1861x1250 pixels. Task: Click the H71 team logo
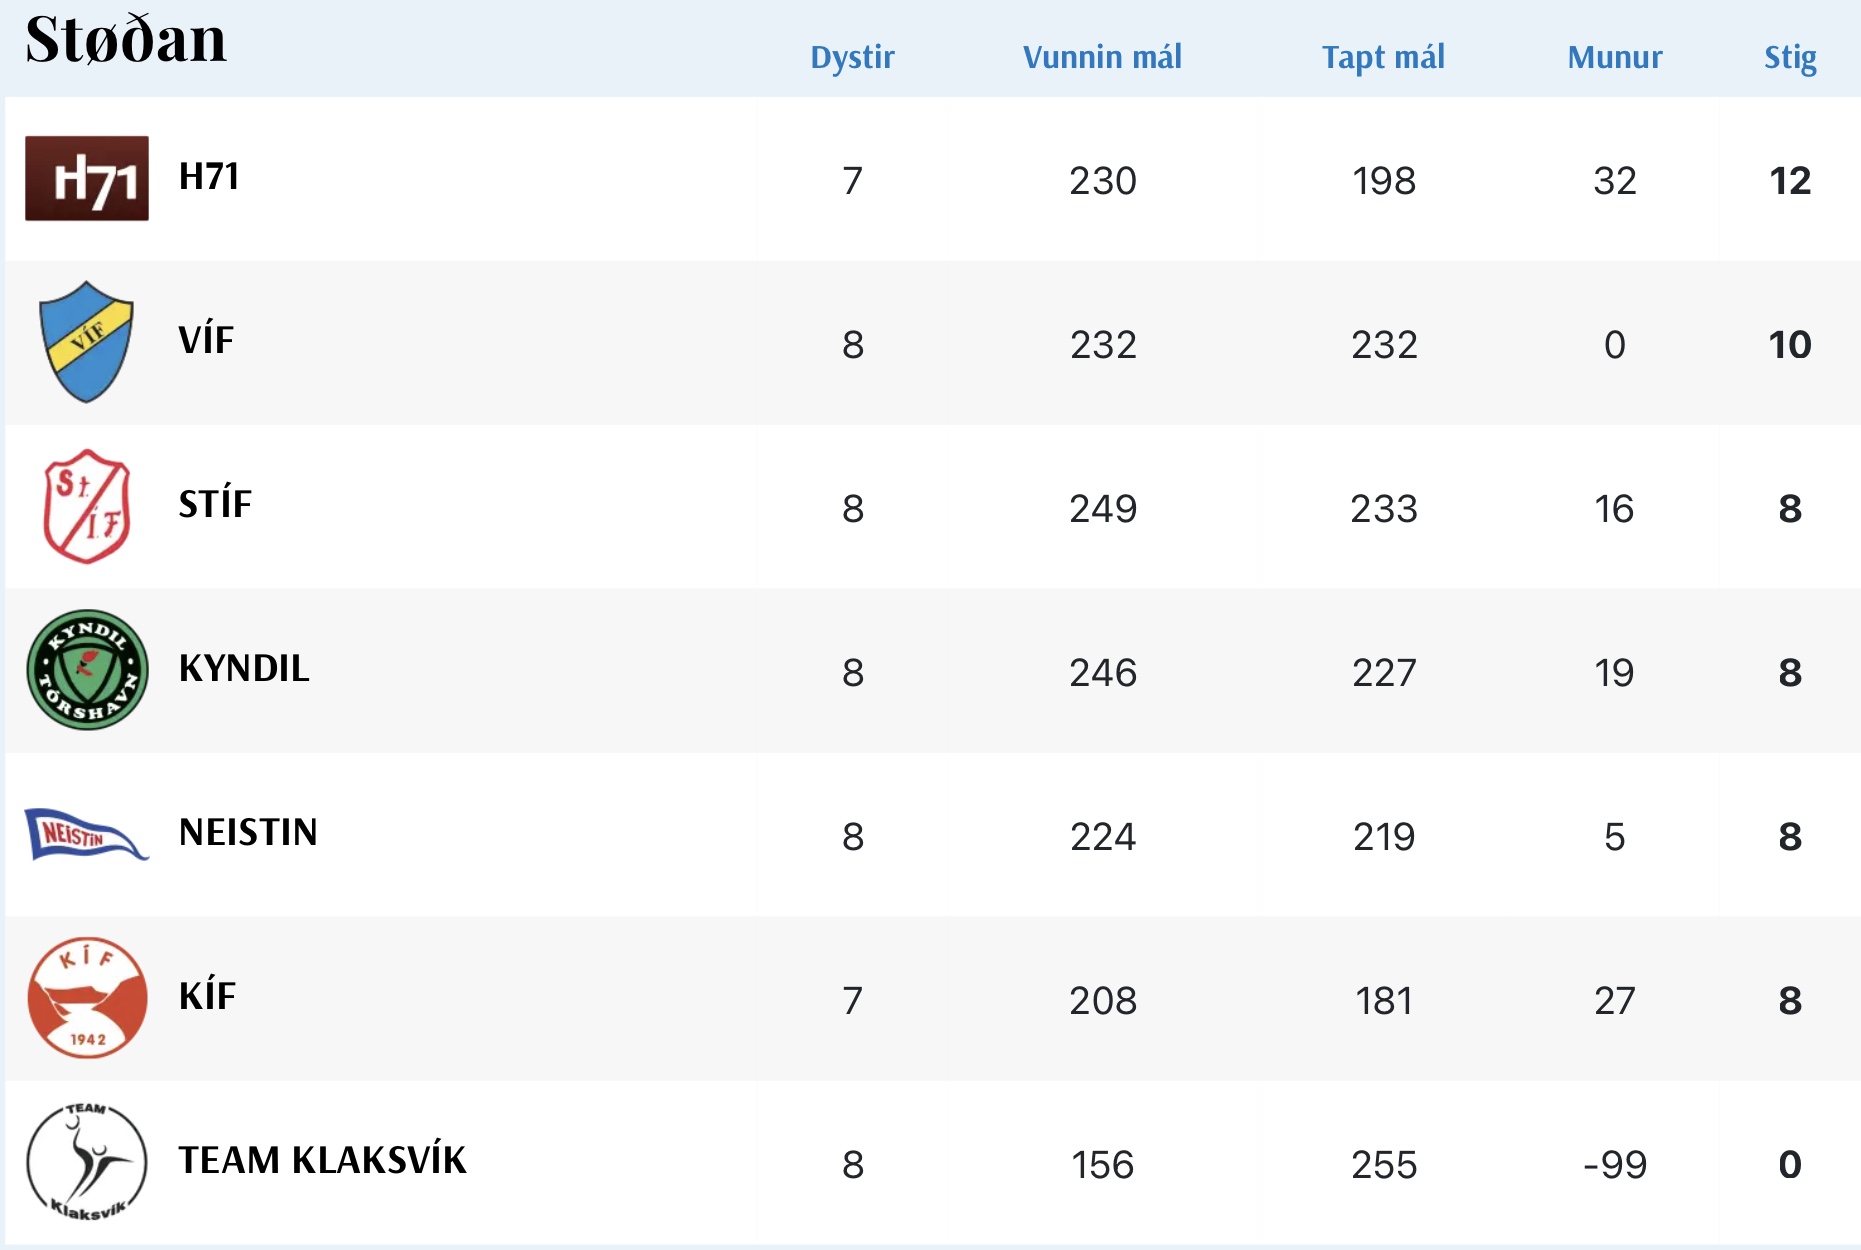click(87, 178)
